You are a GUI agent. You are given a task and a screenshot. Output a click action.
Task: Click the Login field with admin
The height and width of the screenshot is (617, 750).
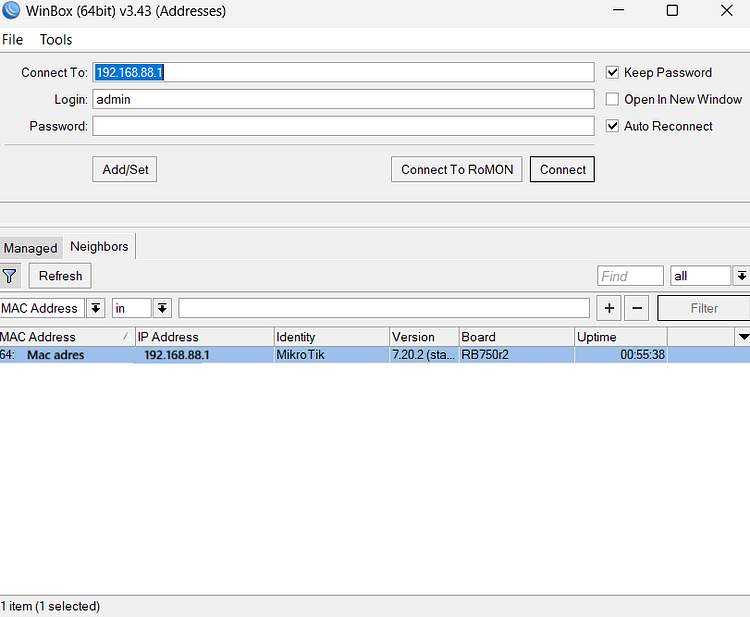[343, 99]
